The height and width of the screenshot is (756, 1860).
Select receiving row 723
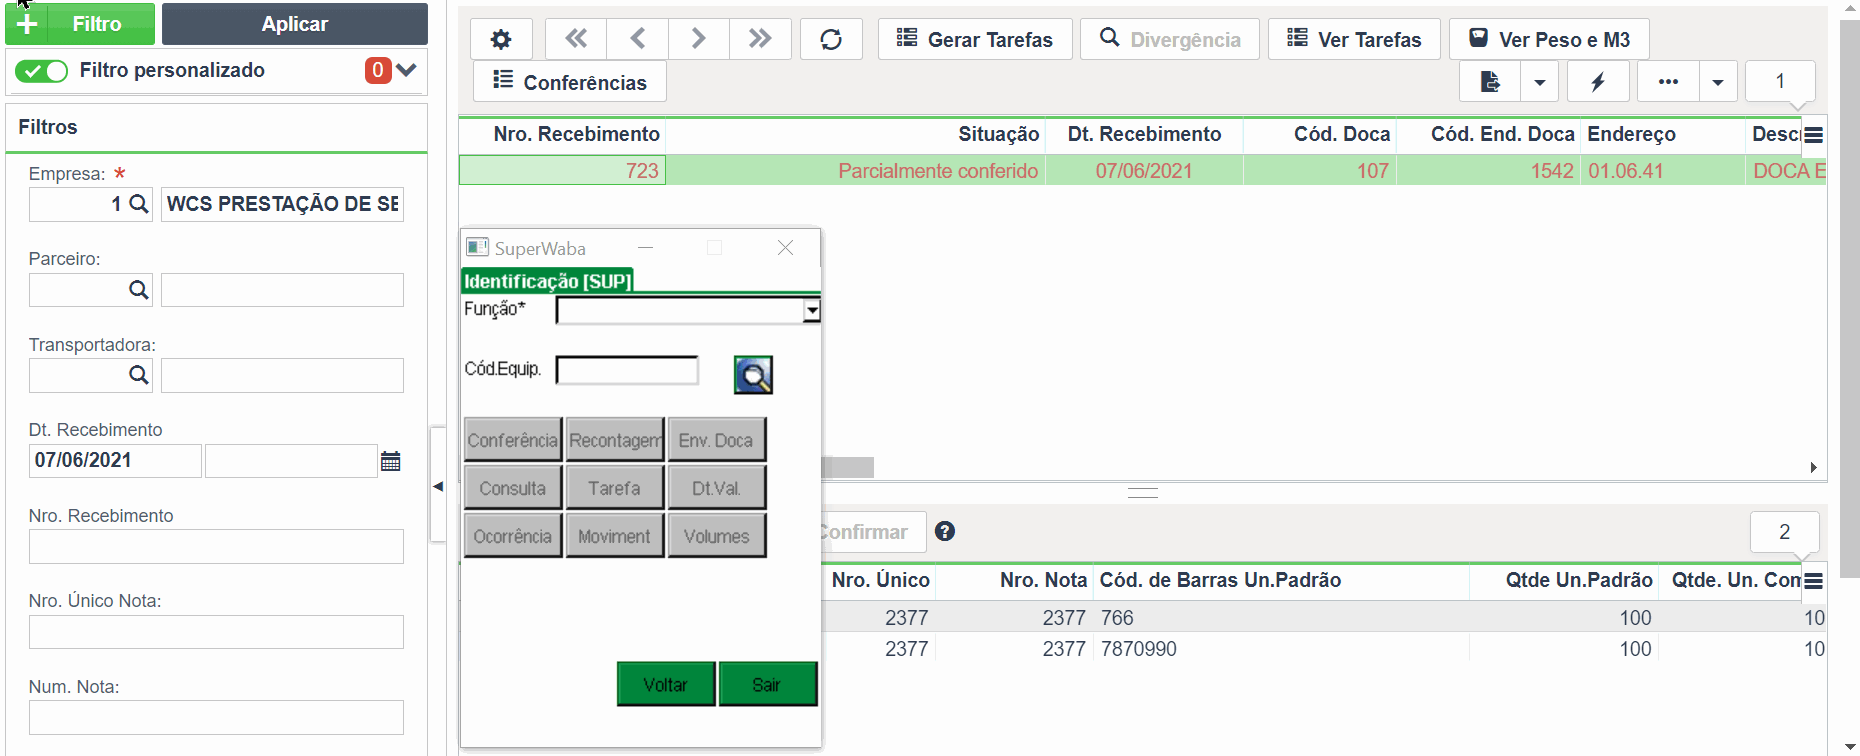pyautogui.click(x=1142, y=171)
